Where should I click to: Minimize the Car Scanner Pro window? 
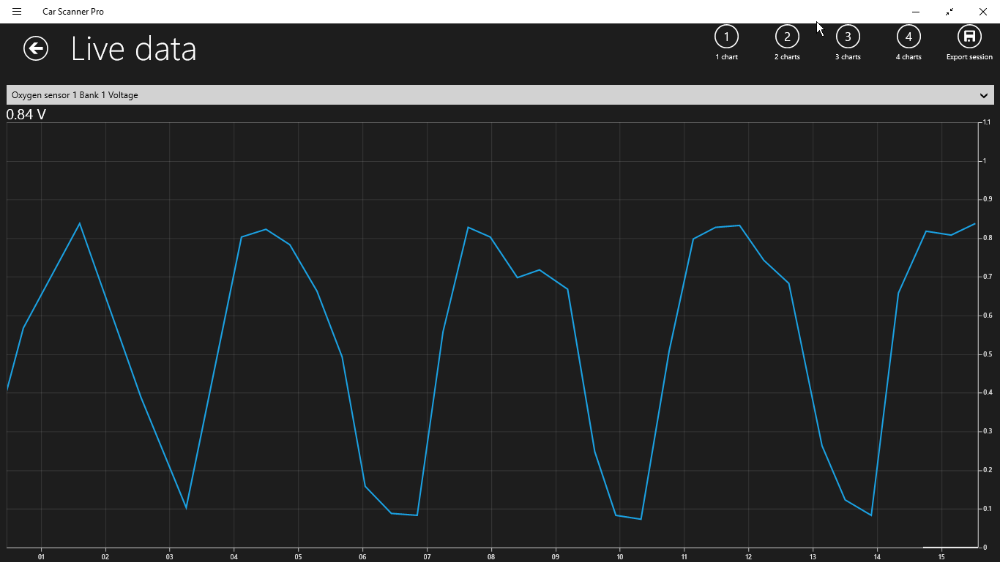[x=915, y=11]
